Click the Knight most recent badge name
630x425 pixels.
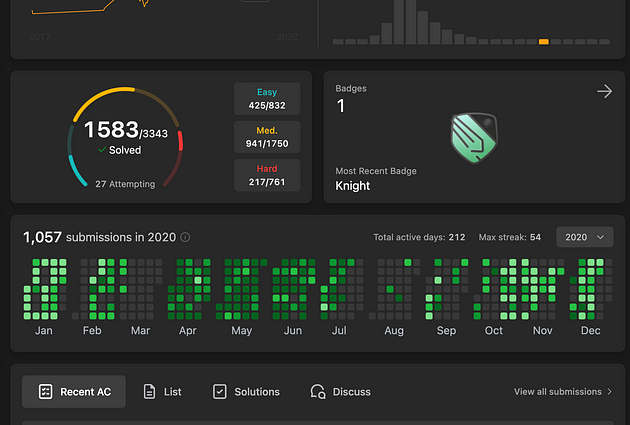pos(353,185)
